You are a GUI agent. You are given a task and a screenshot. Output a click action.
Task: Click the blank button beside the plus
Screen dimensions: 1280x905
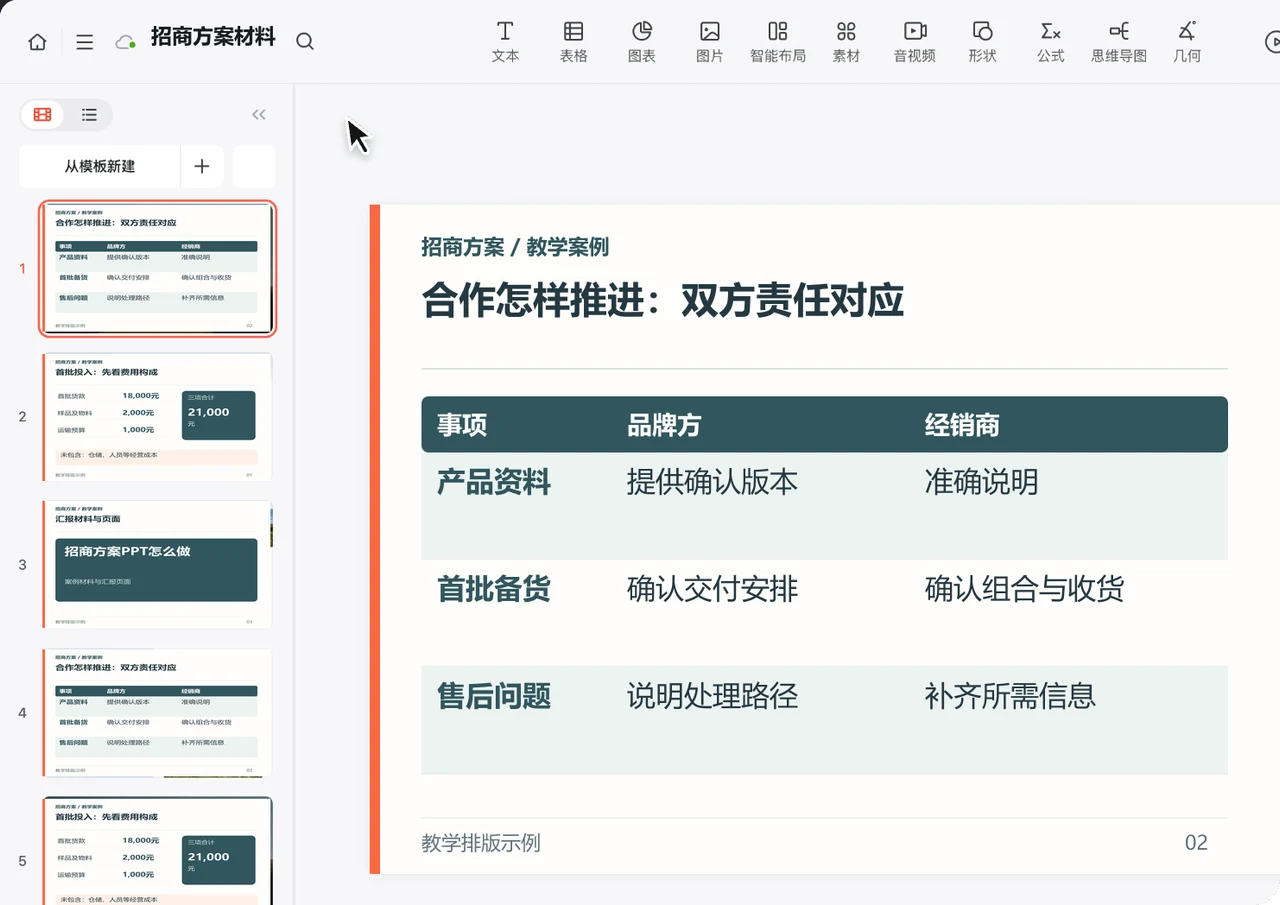[254, 166]
